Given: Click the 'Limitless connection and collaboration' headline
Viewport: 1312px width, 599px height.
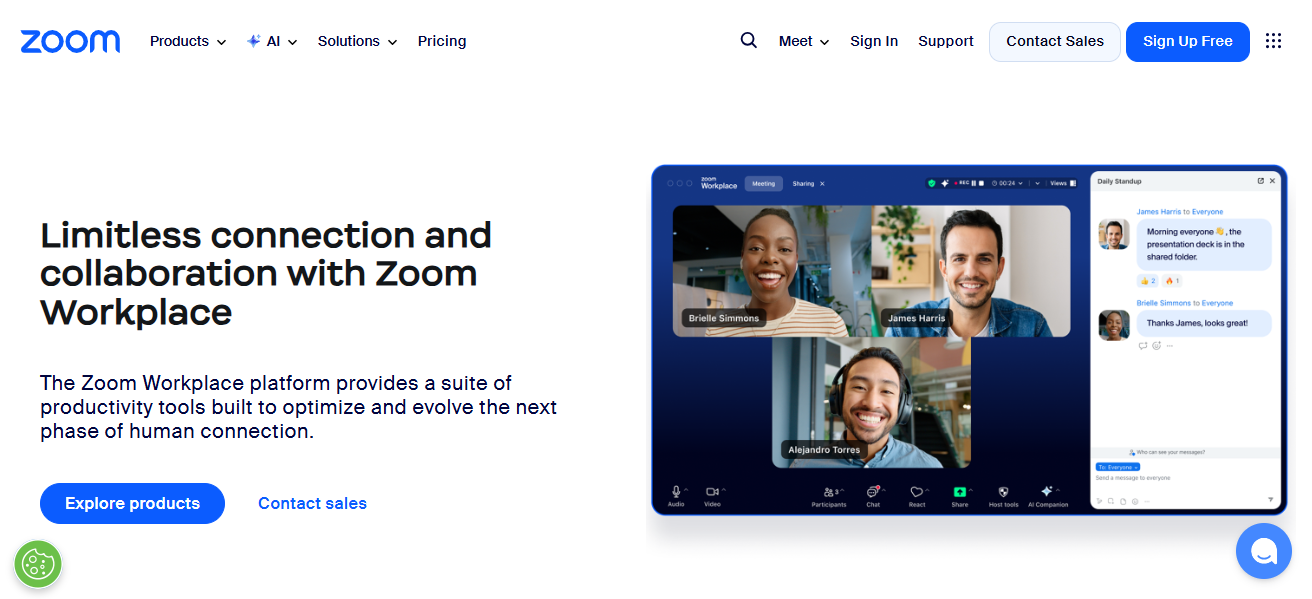Looking at the screenshot, I should pos(266,273).
